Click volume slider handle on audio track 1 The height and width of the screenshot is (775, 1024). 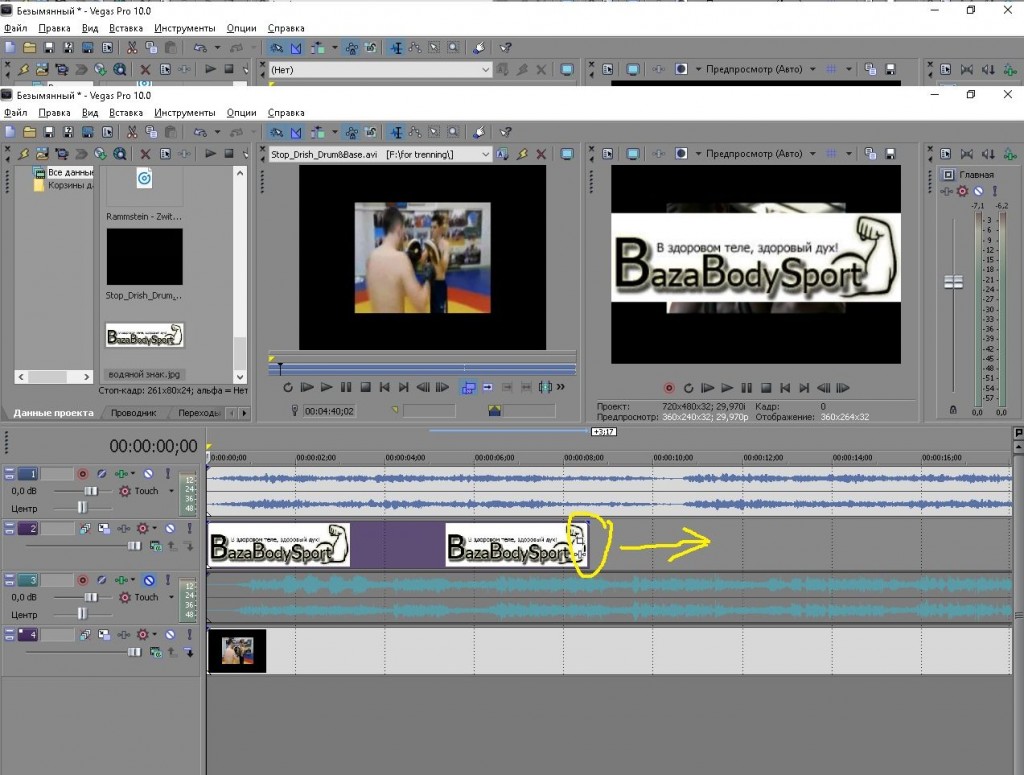pos(91,491)
